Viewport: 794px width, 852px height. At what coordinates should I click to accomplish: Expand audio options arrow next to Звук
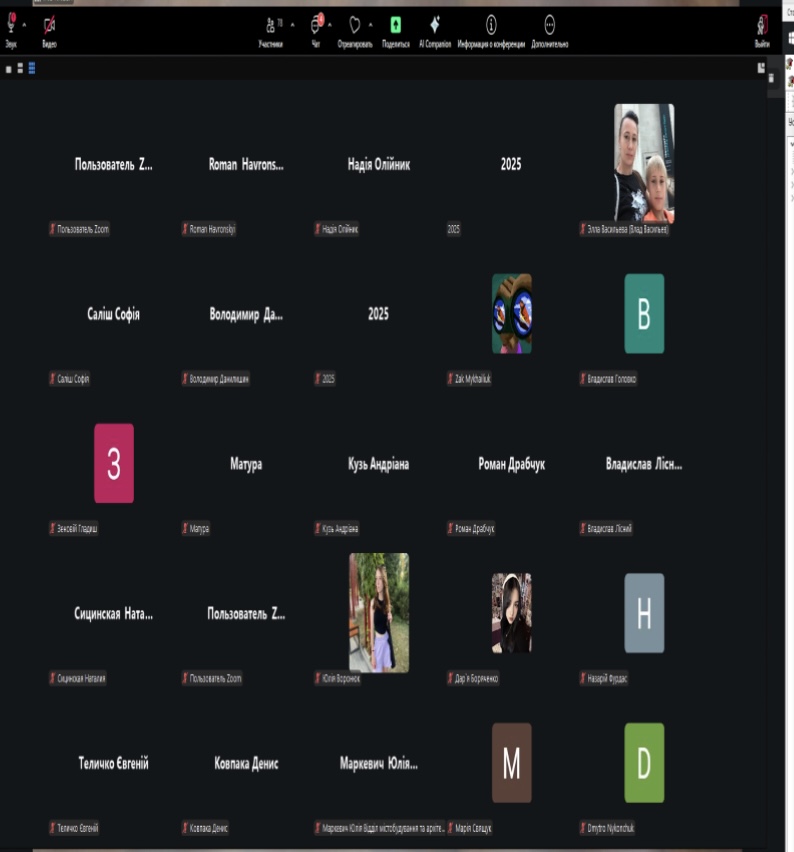point(24,23)
